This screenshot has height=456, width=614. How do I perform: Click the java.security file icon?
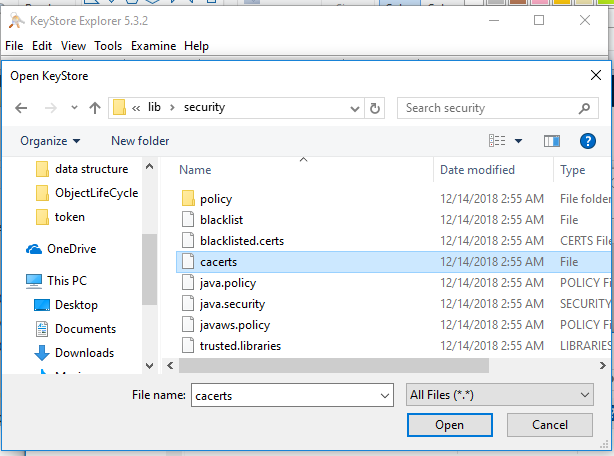pyautogui.click(x=188, y=304)
